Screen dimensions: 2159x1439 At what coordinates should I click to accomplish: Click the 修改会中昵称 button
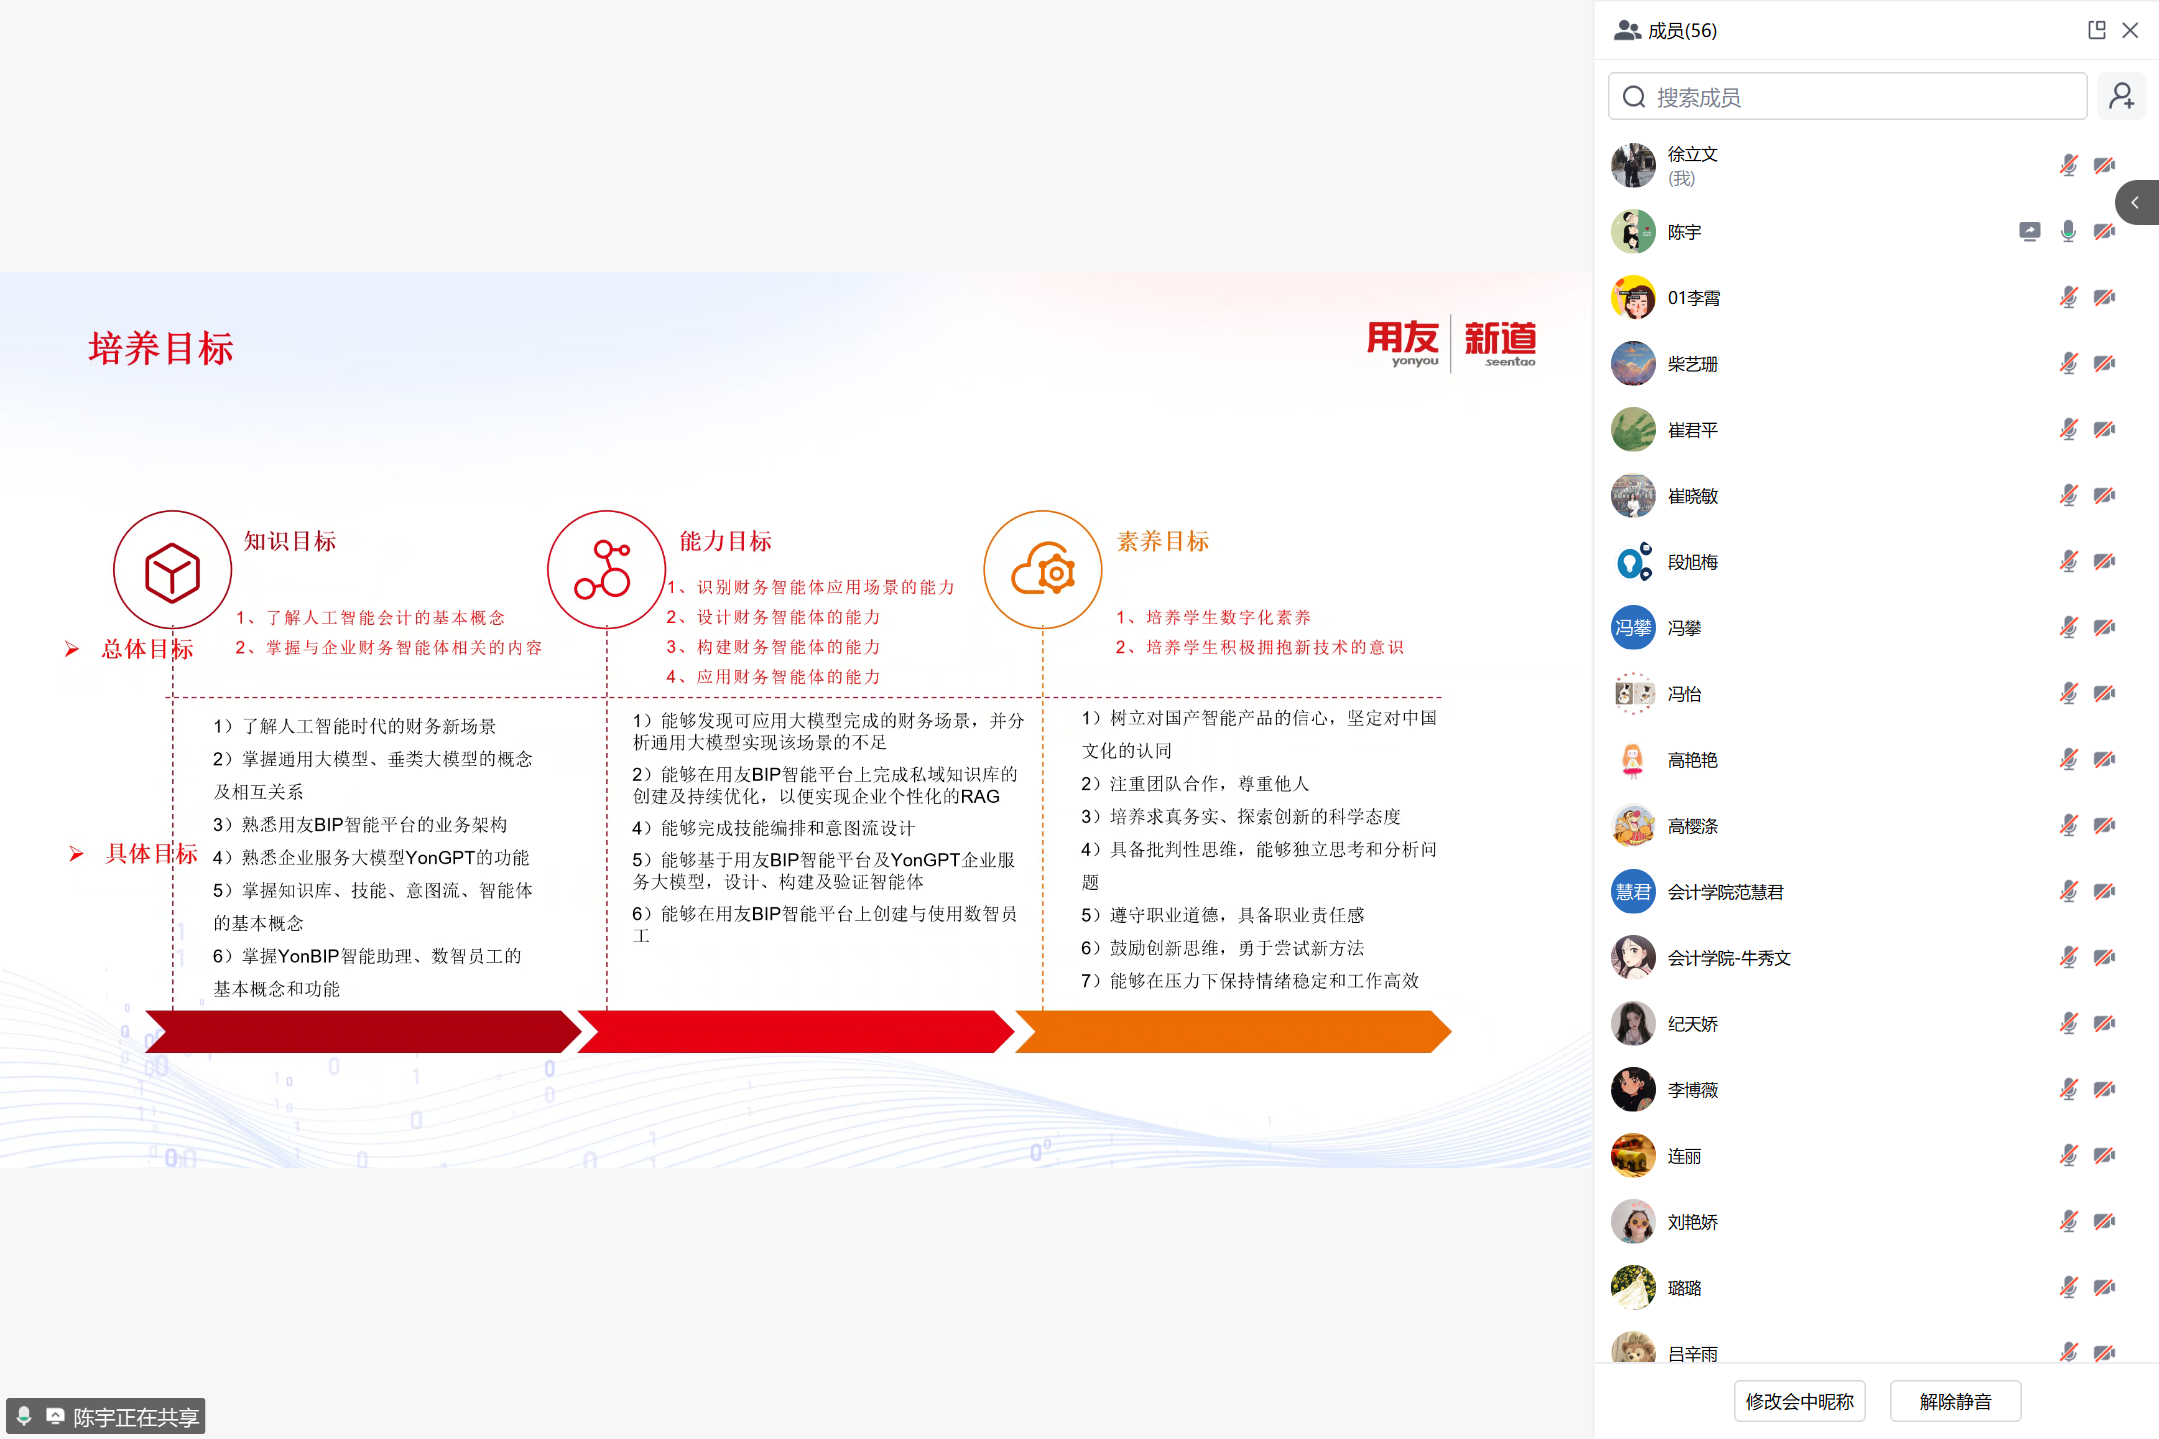tap(1799, 1401)
